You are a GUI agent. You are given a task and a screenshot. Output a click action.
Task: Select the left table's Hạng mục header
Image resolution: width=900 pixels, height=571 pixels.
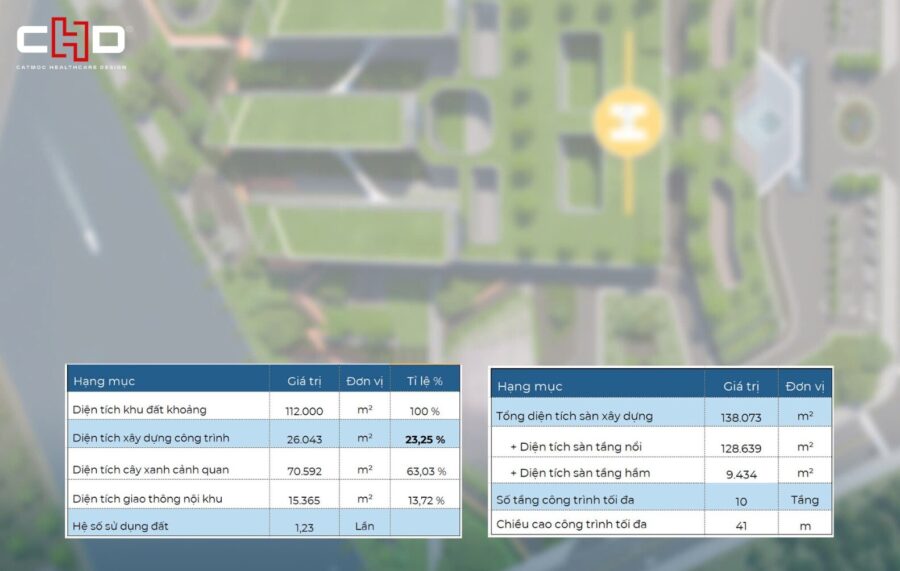104,381
